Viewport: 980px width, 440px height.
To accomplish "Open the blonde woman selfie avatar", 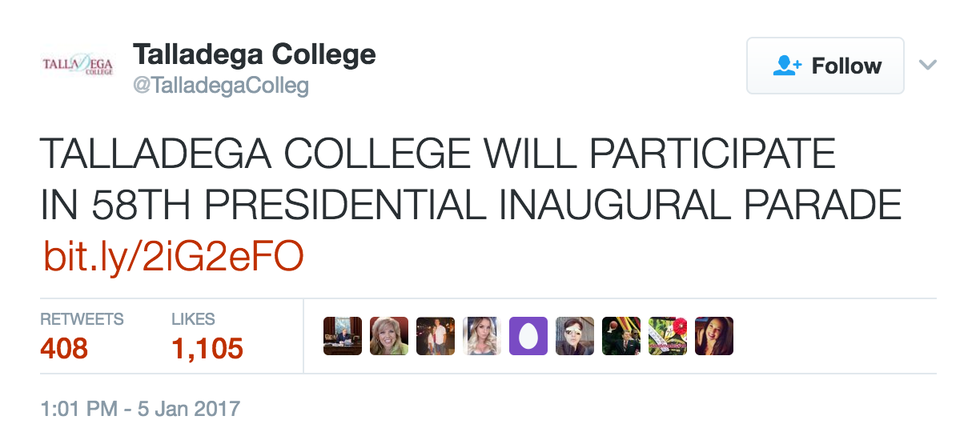I will pos(481,336).
